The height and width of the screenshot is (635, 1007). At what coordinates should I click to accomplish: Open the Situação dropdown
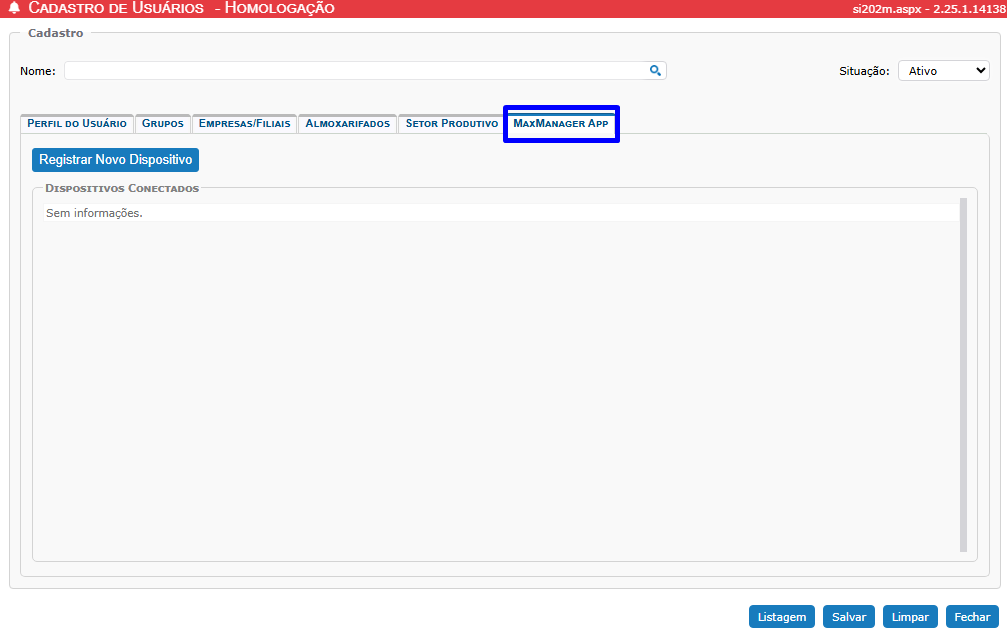point(943,71)
